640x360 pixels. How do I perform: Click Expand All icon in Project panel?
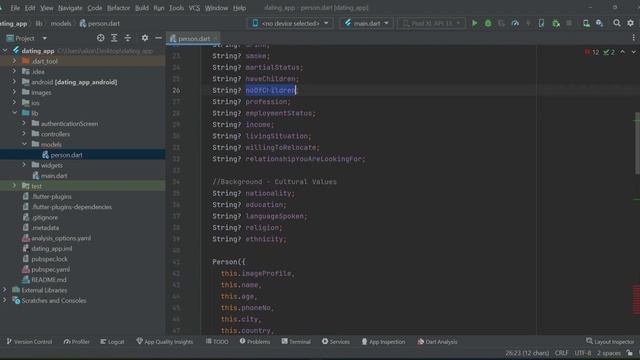click(114, 38)
